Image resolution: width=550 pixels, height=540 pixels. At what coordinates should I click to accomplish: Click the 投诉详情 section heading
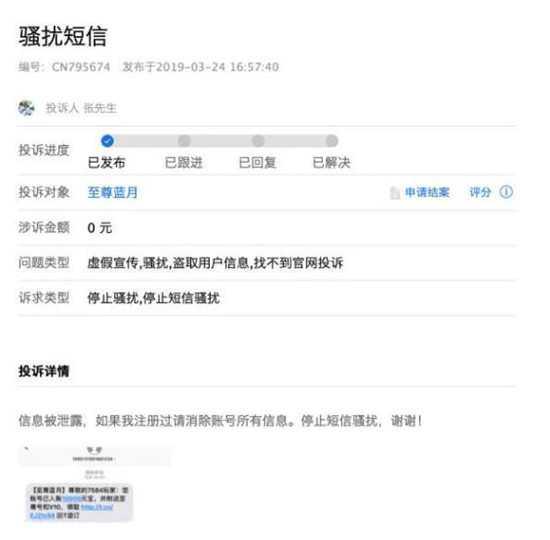coord(44,371)
